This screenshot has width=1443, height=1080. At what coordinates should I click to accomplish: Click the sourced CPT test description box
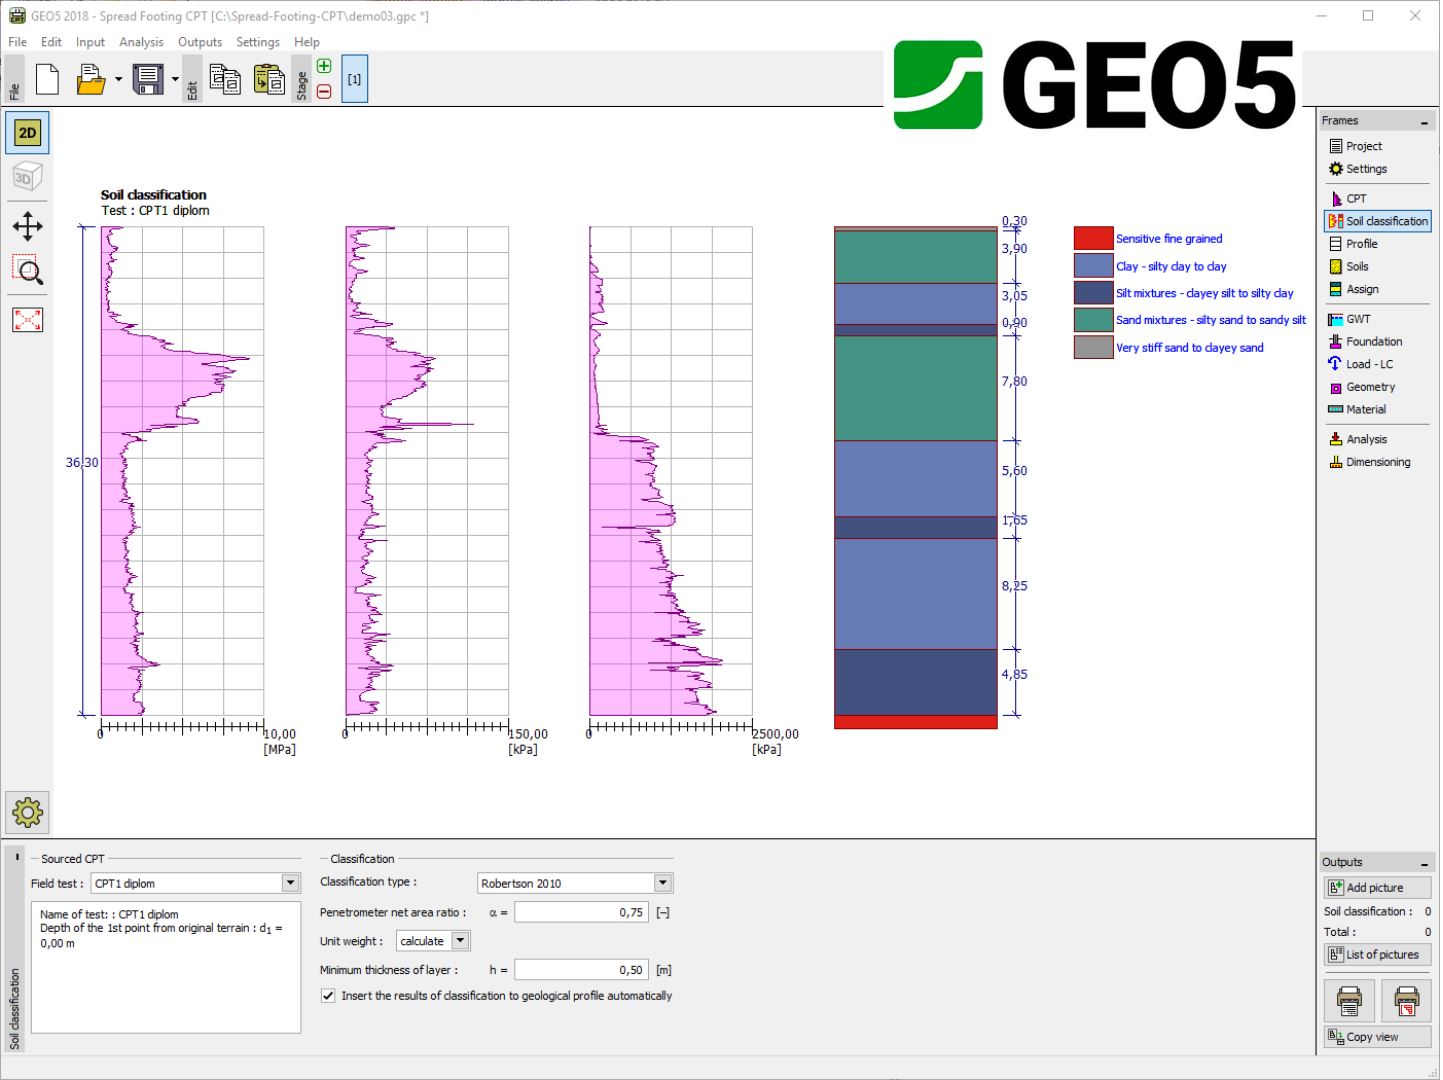[x=166, y=968]
